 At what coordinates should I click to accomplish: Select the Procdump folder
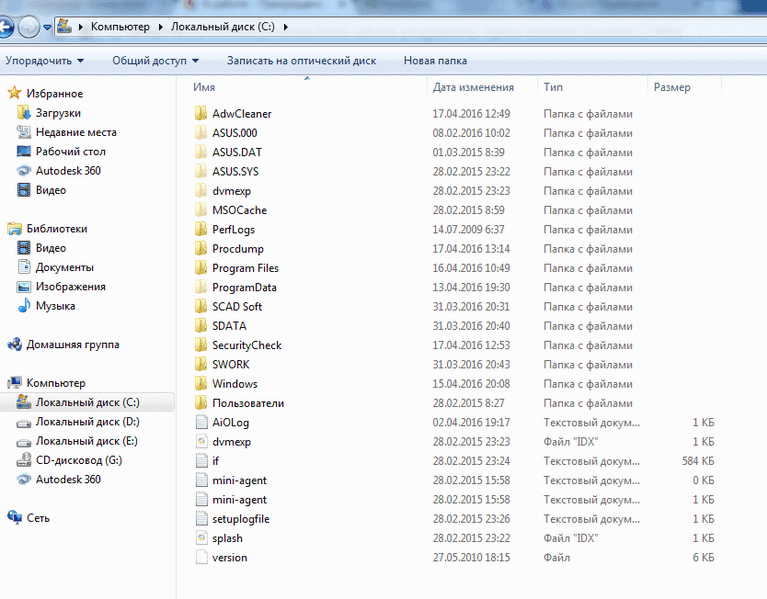click(238, 249)
